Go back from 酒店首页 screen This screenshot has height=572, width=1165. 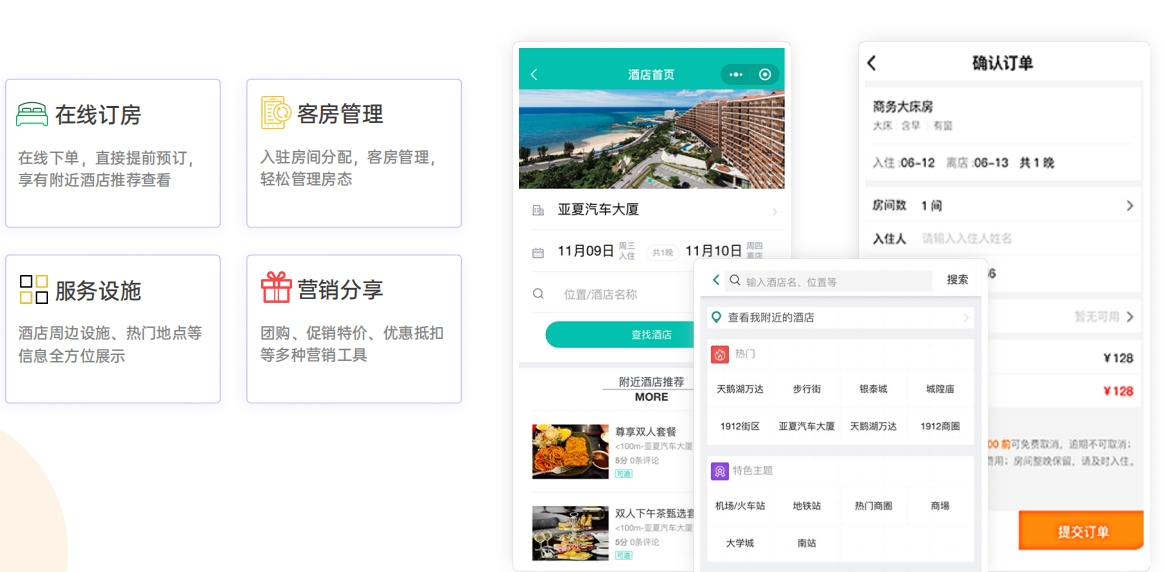[534, 74]
